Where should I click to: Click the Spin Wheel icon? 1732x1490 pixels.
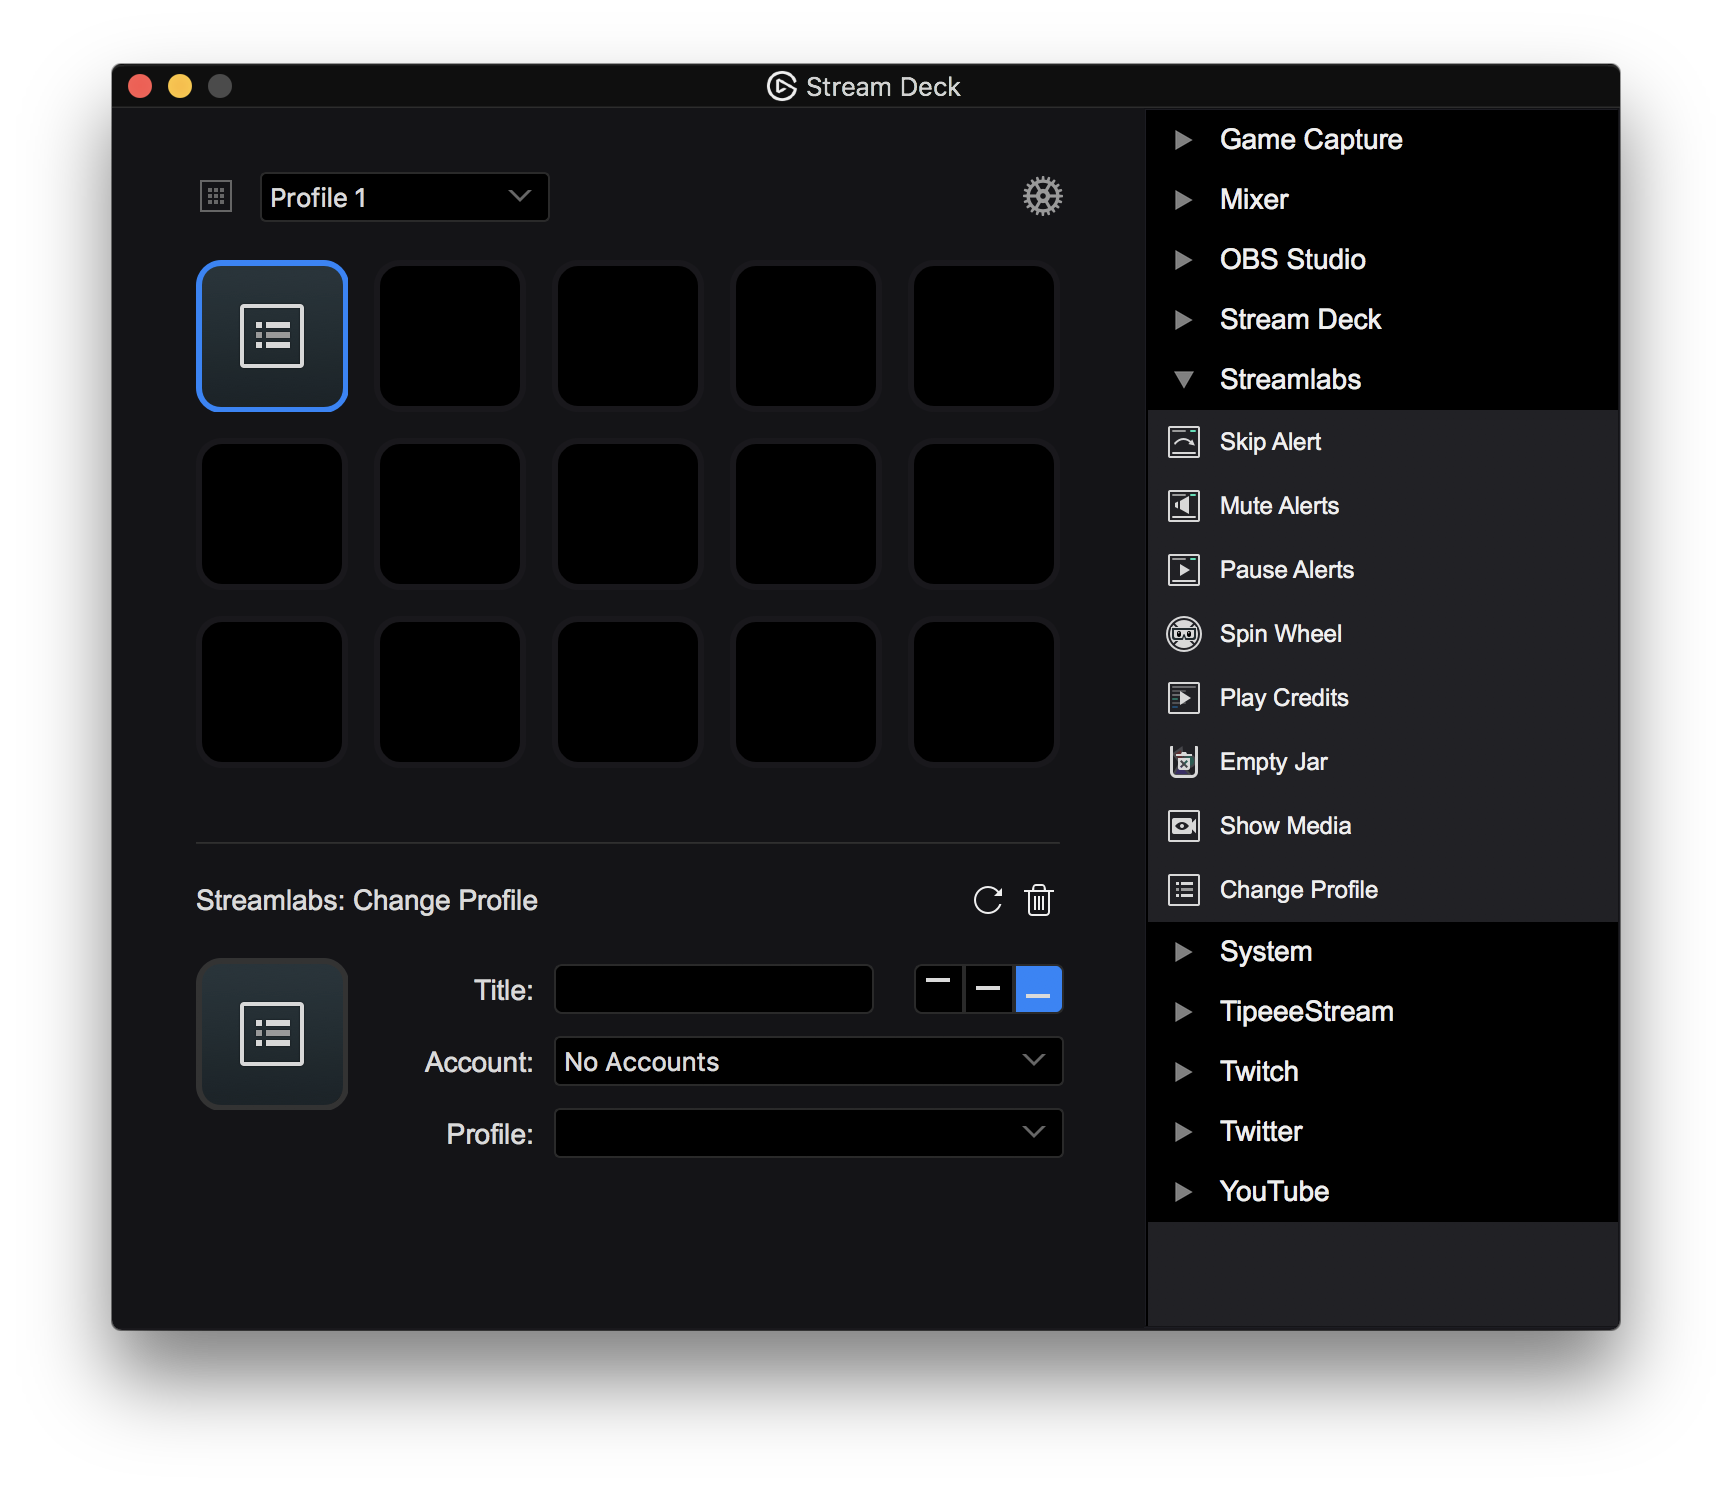(x=1184, y=633)
